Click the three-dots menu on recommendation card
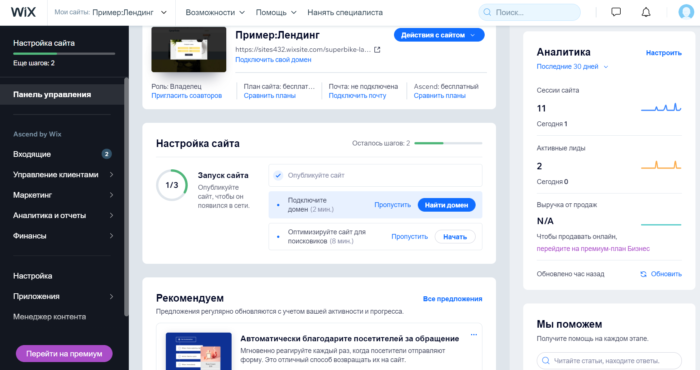This screenshot has width=700, height=370. point(474,334)
